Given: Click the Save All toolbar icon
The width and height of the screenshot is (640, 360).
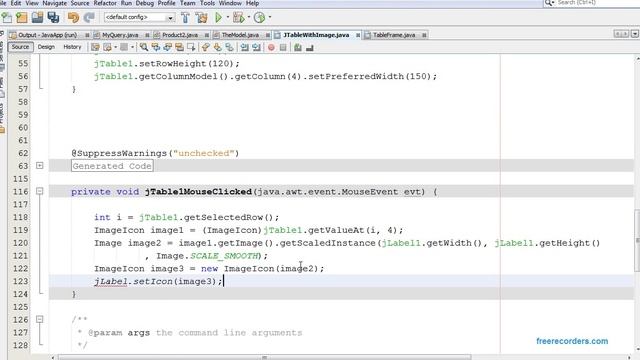Looking at the screenshot, I should click(53, 18).
